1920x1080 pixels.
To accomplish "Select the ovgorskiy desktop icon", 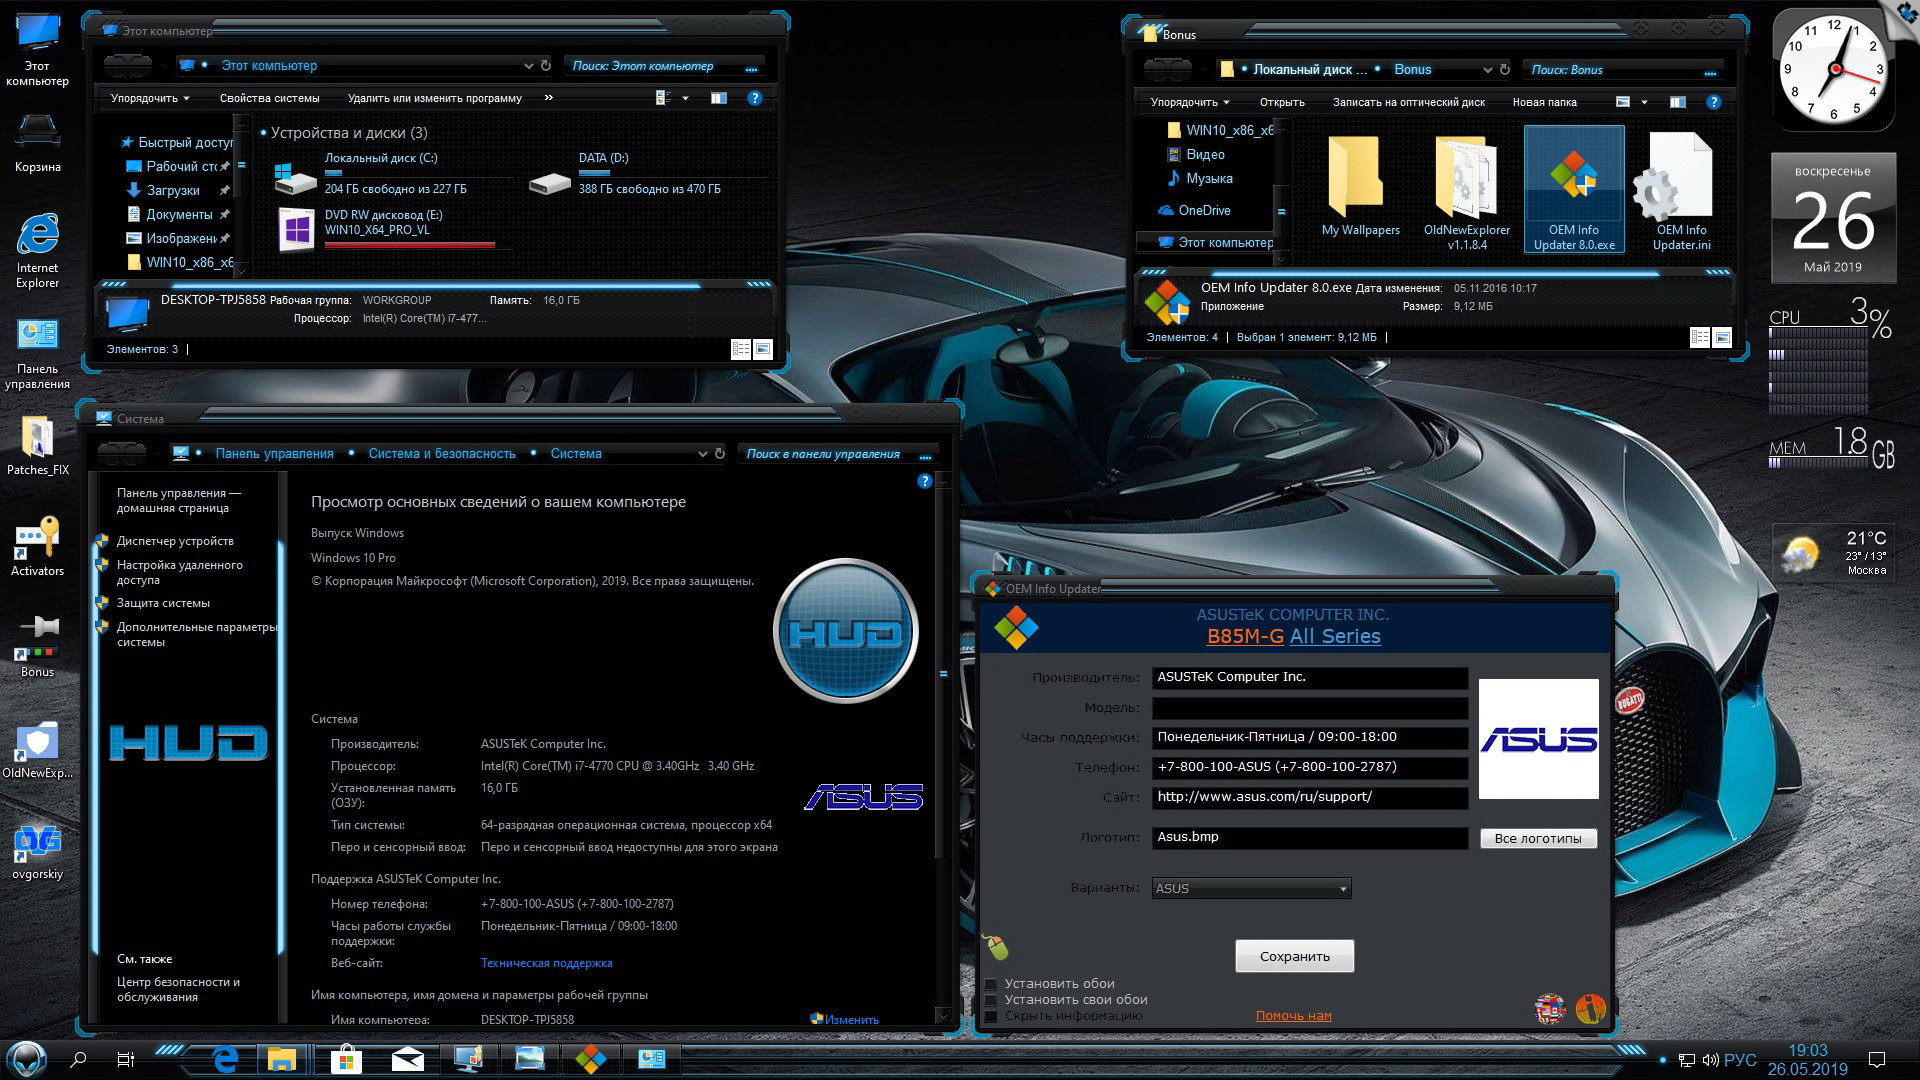I will [x=37, y=851].
